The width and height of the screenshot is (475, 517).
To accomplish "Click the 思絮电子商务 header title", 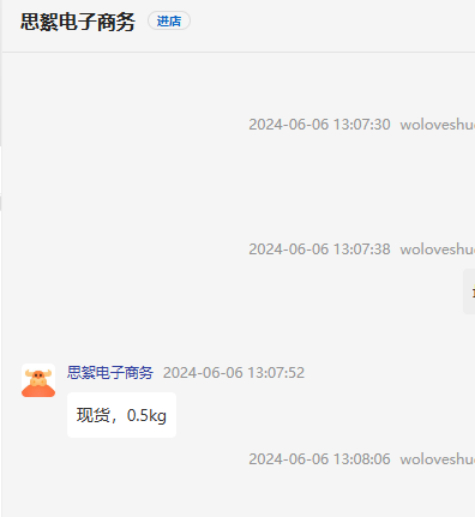I will 78,22.
